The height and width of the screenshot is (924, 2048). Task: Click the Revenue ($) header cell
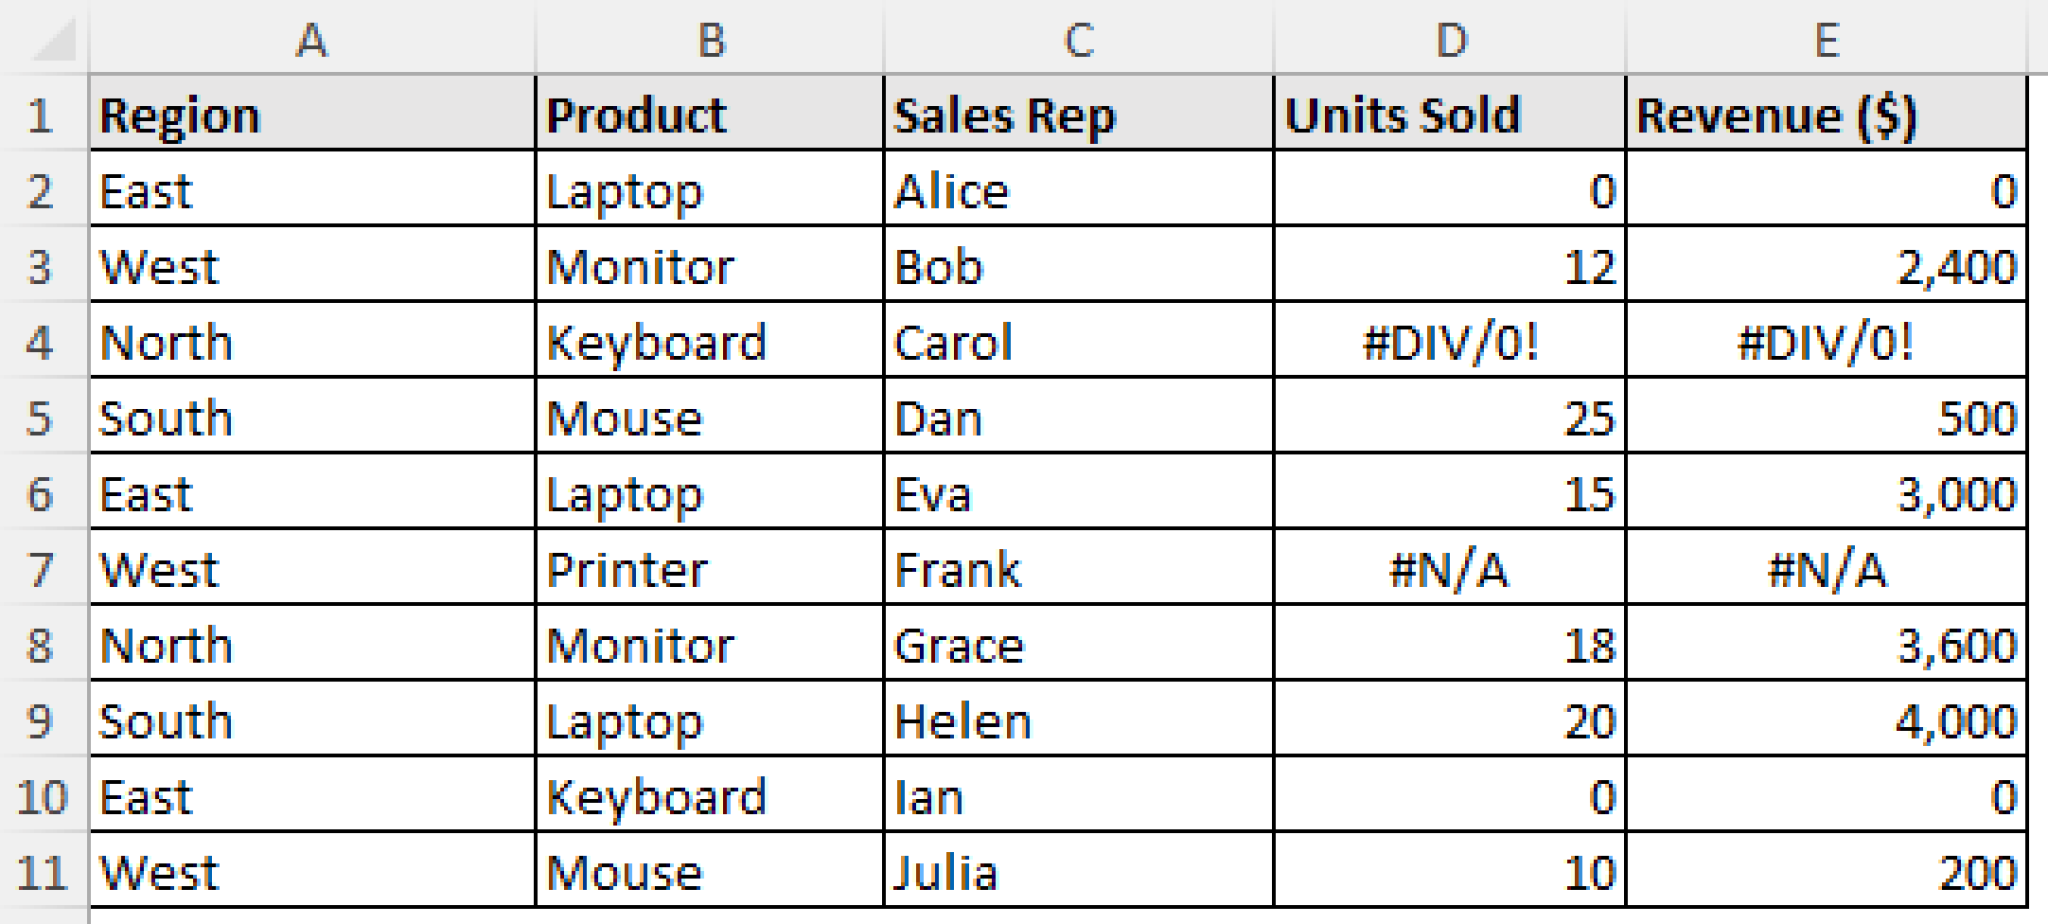tap(1830, 115)
